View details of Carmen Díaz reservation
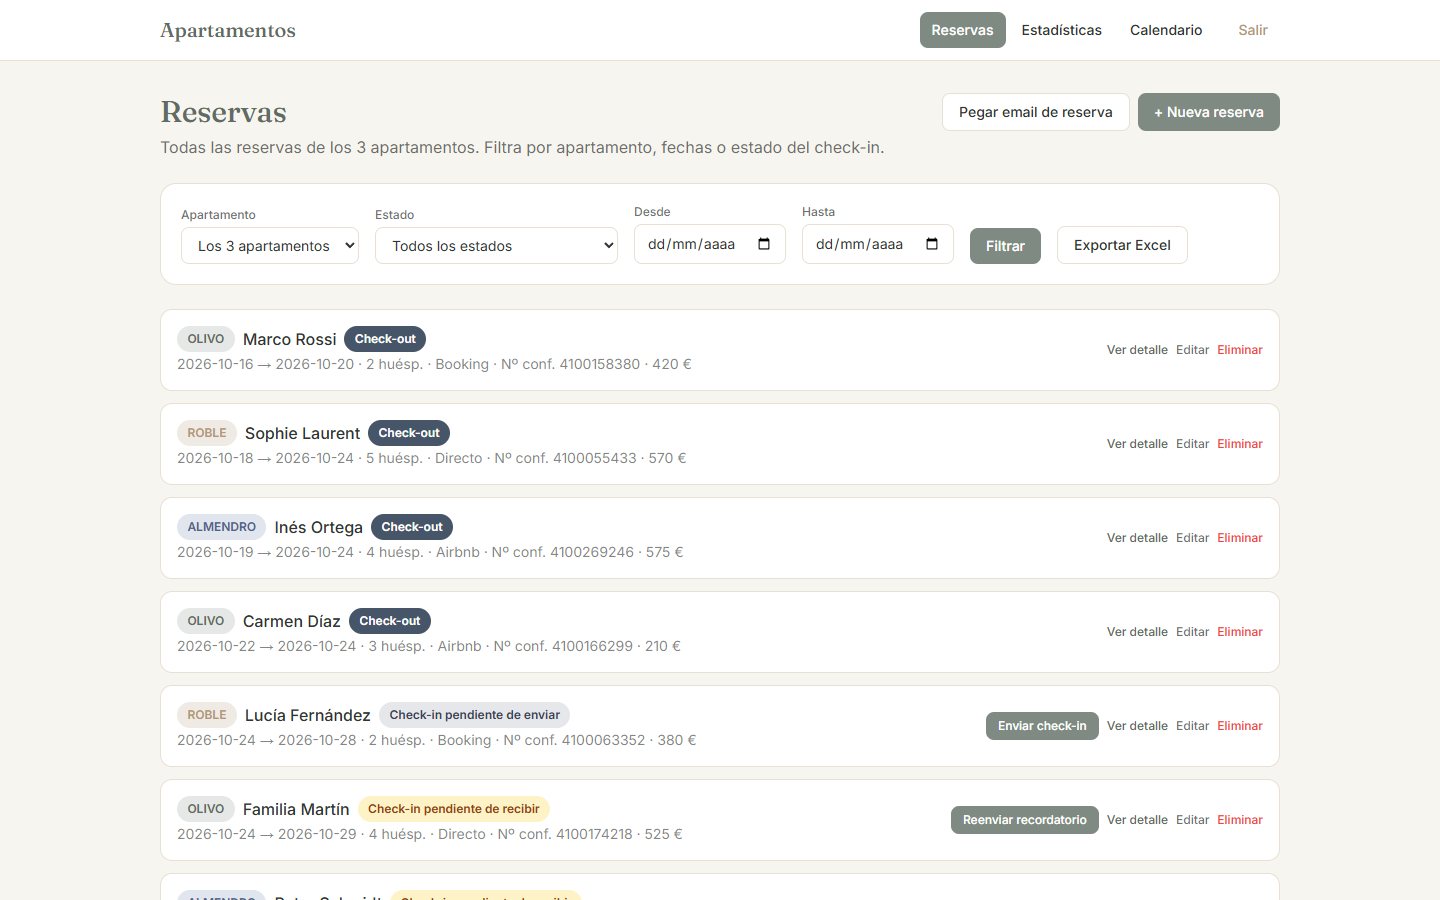The image size is (1440, 900). [1137, 632]
